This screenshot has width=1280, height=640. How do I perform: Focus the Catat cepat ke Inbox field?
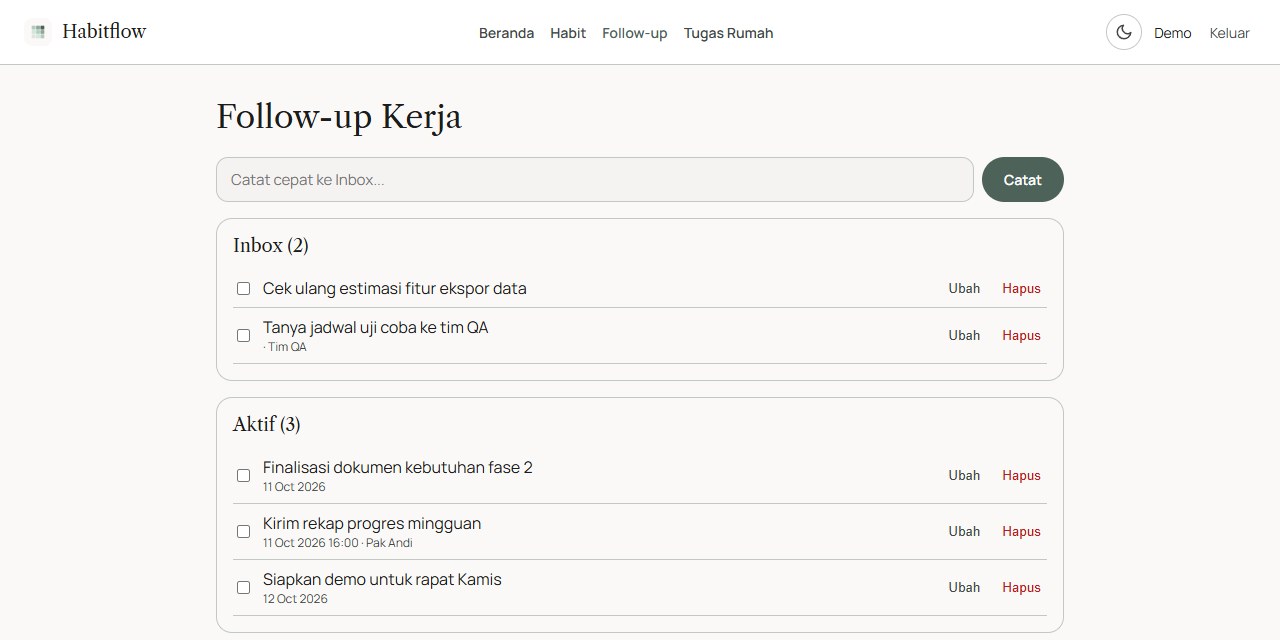[595, 180]
